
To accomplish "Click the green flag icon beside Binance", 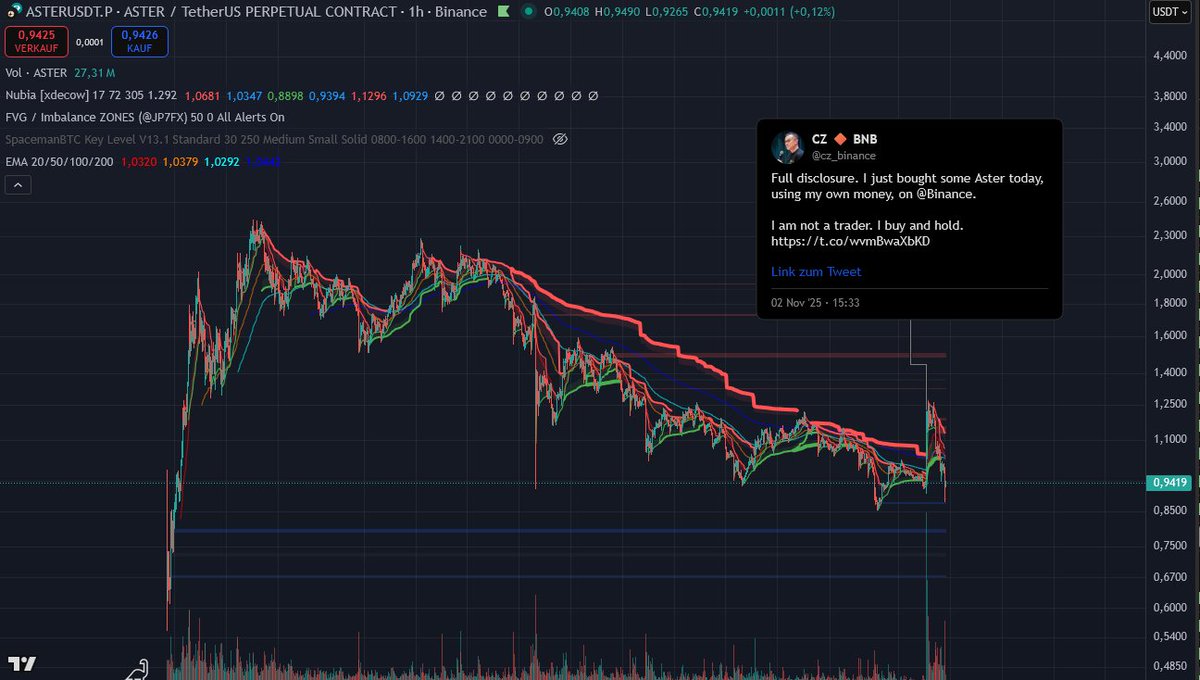I will tap(502, 12).
